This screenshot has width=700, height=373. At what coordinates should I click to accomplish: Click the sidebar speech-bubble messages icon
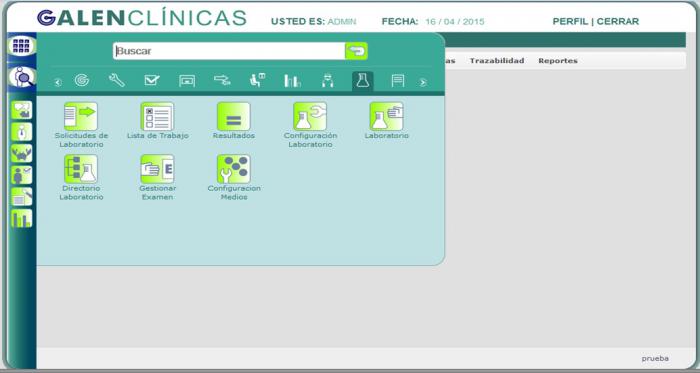21,110
